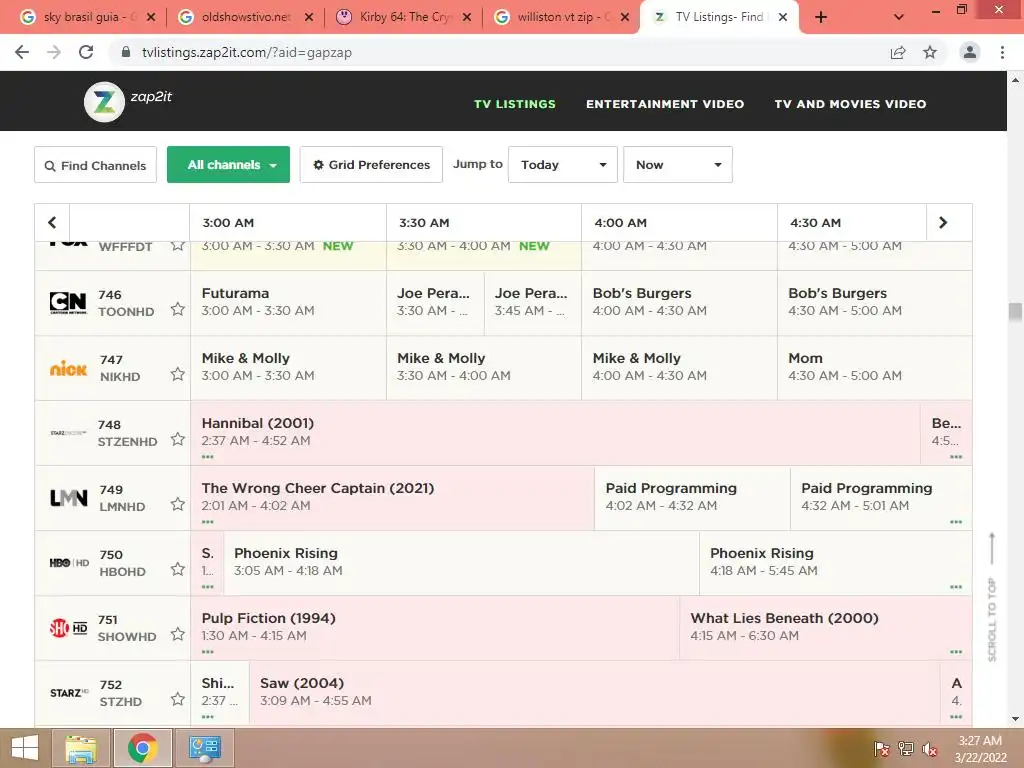Expand details dots under Hannibal (2001)
The image size is (1024, 768).
tap(208, 456)
